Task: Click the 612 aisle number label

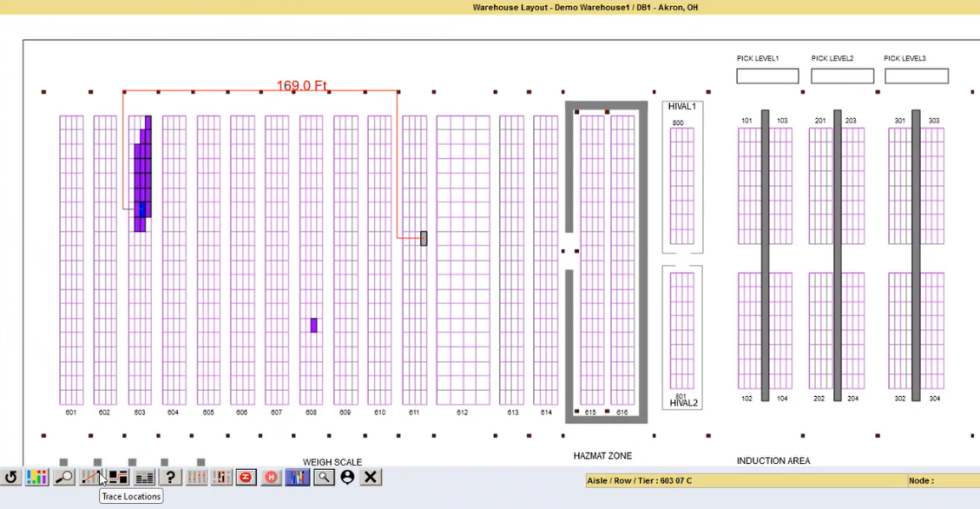Action: [462, 413]
